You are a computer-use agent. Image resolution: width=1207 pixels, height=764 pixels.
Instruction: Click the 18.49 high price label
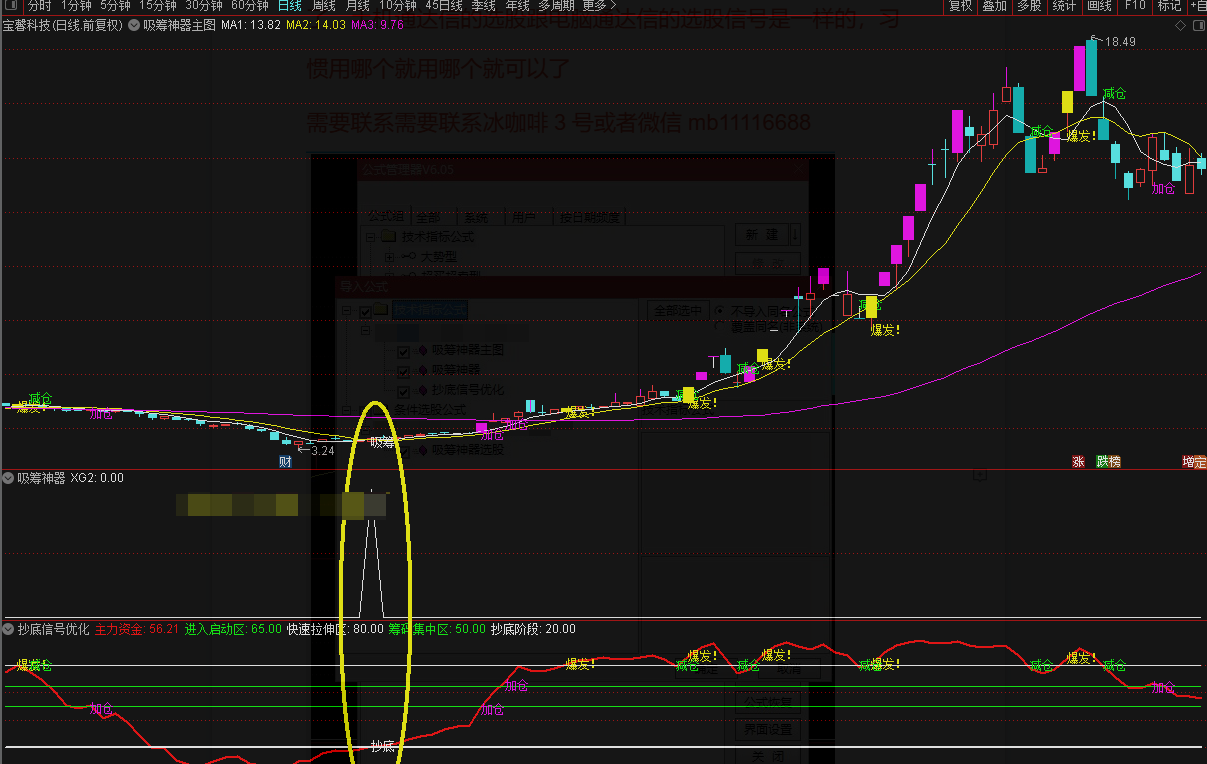1121,42
